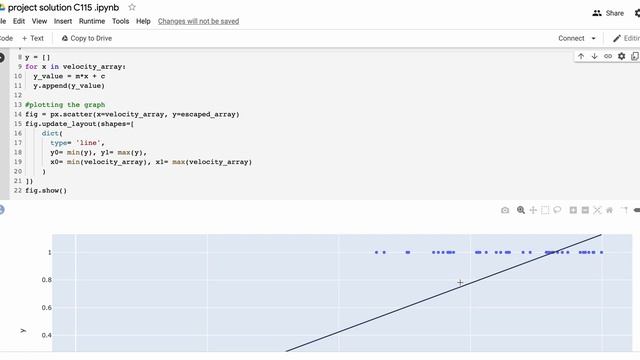Image resolution: width=640 pixels, height=360 pixels.
Task: Click the Connect runtime button
Action: (x=571, y=38)
